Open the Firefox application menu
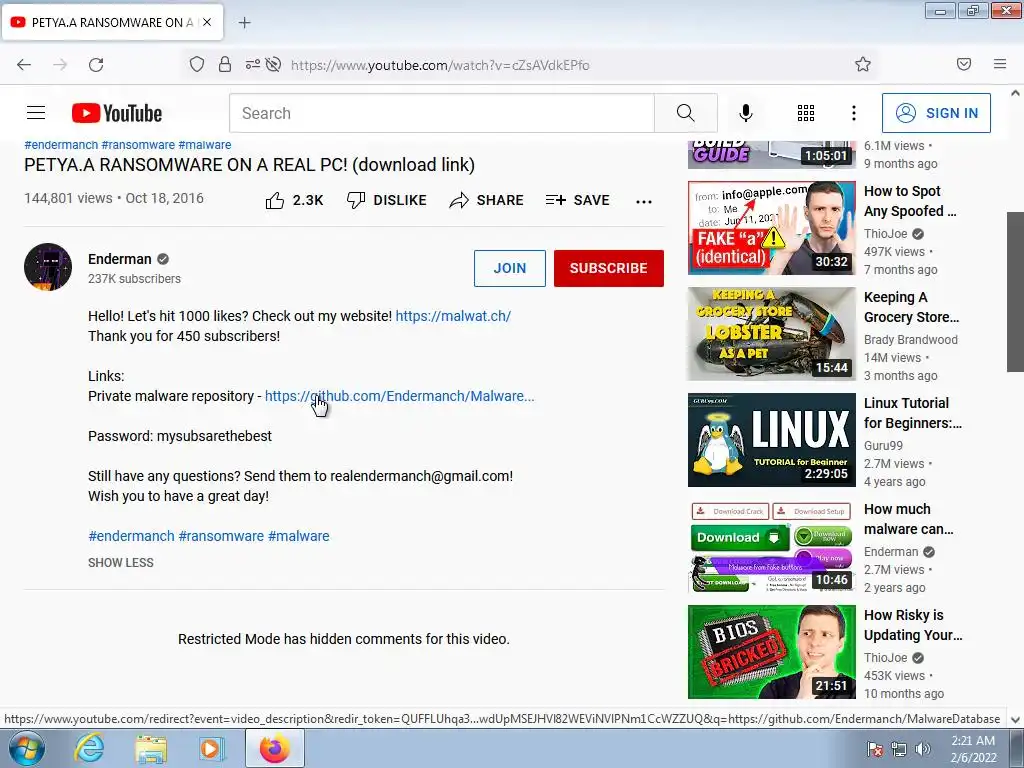The image size is (1024, 768). (1000, 64)
